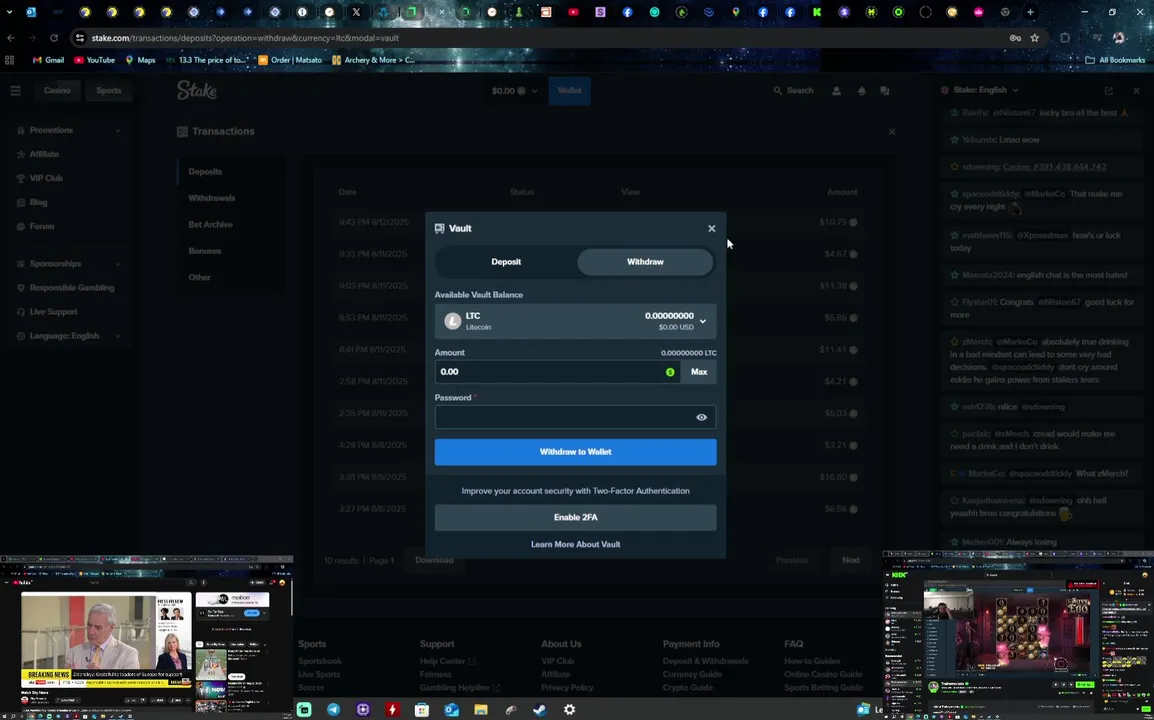Screen dimensions: 1154x720
Task: Open File Explorer from taskbar
Action: (481, 710)
